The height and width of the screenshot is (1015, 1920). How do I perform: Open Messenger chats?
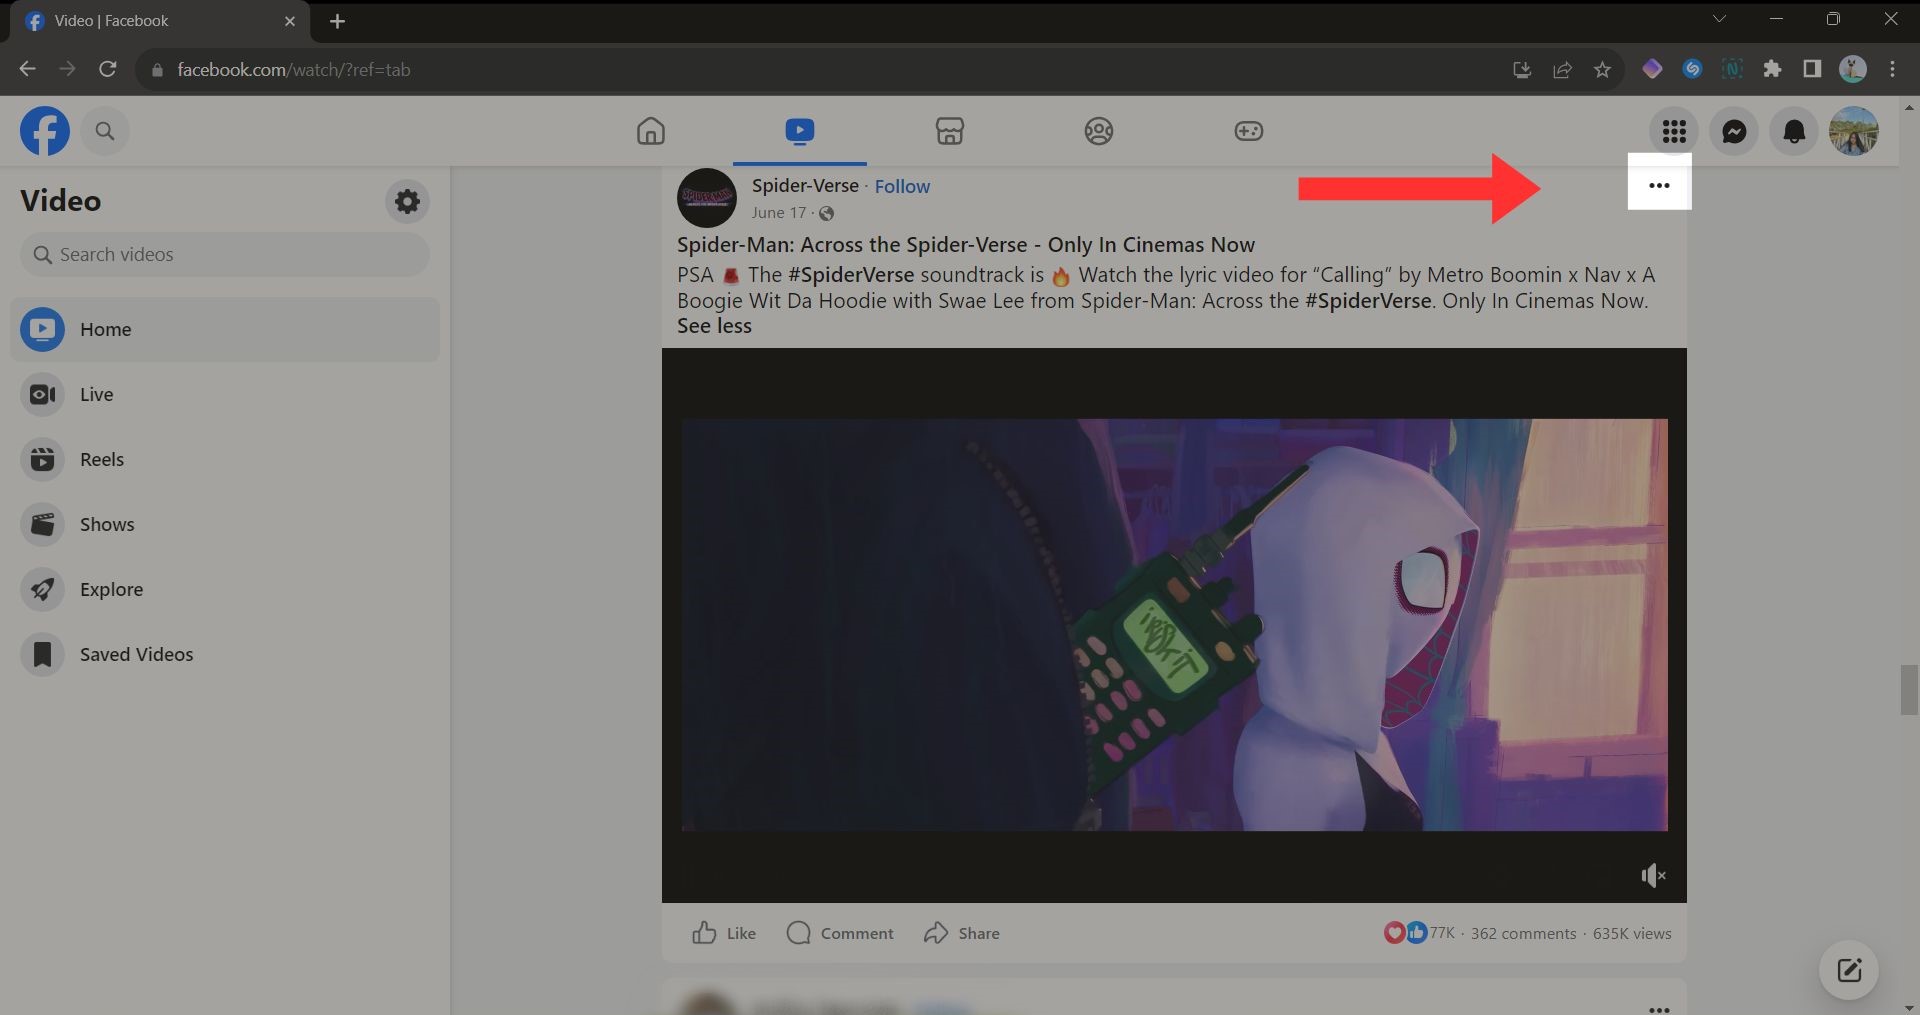tap(1734, 131)
